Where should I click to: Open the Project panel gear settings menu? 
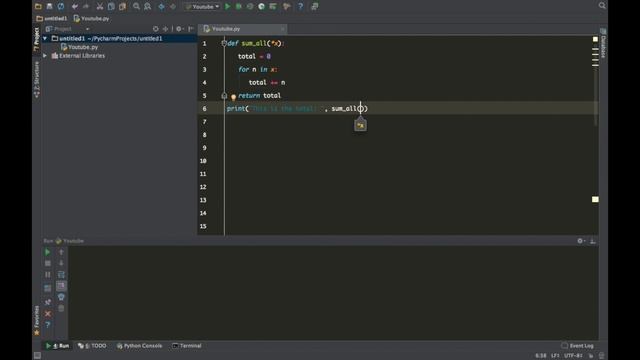point(179,29)
